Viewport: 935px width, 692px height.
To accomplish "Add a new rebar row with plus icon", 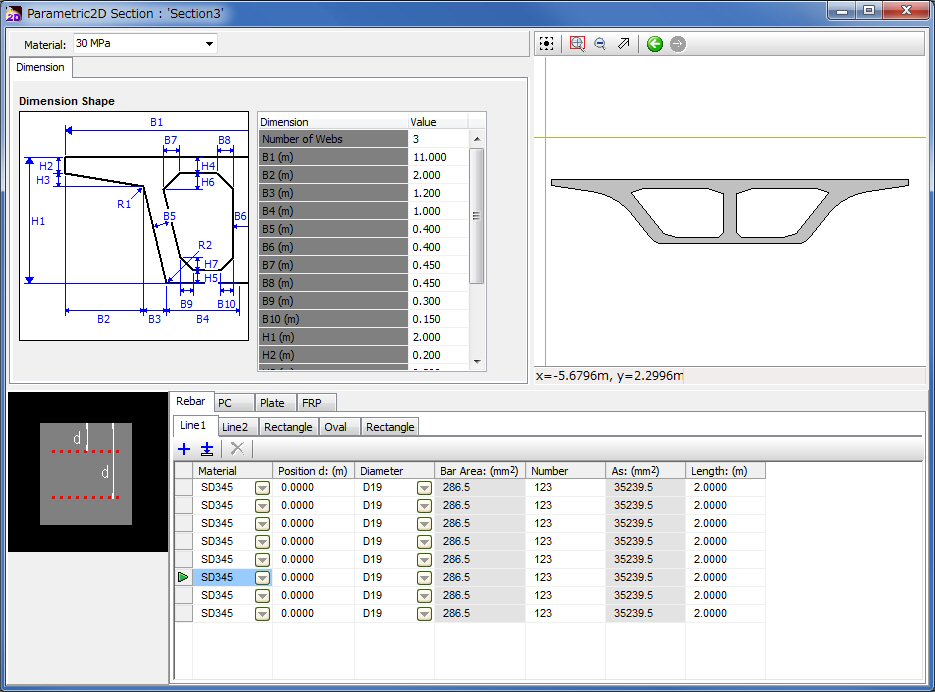I will (184, 449).
